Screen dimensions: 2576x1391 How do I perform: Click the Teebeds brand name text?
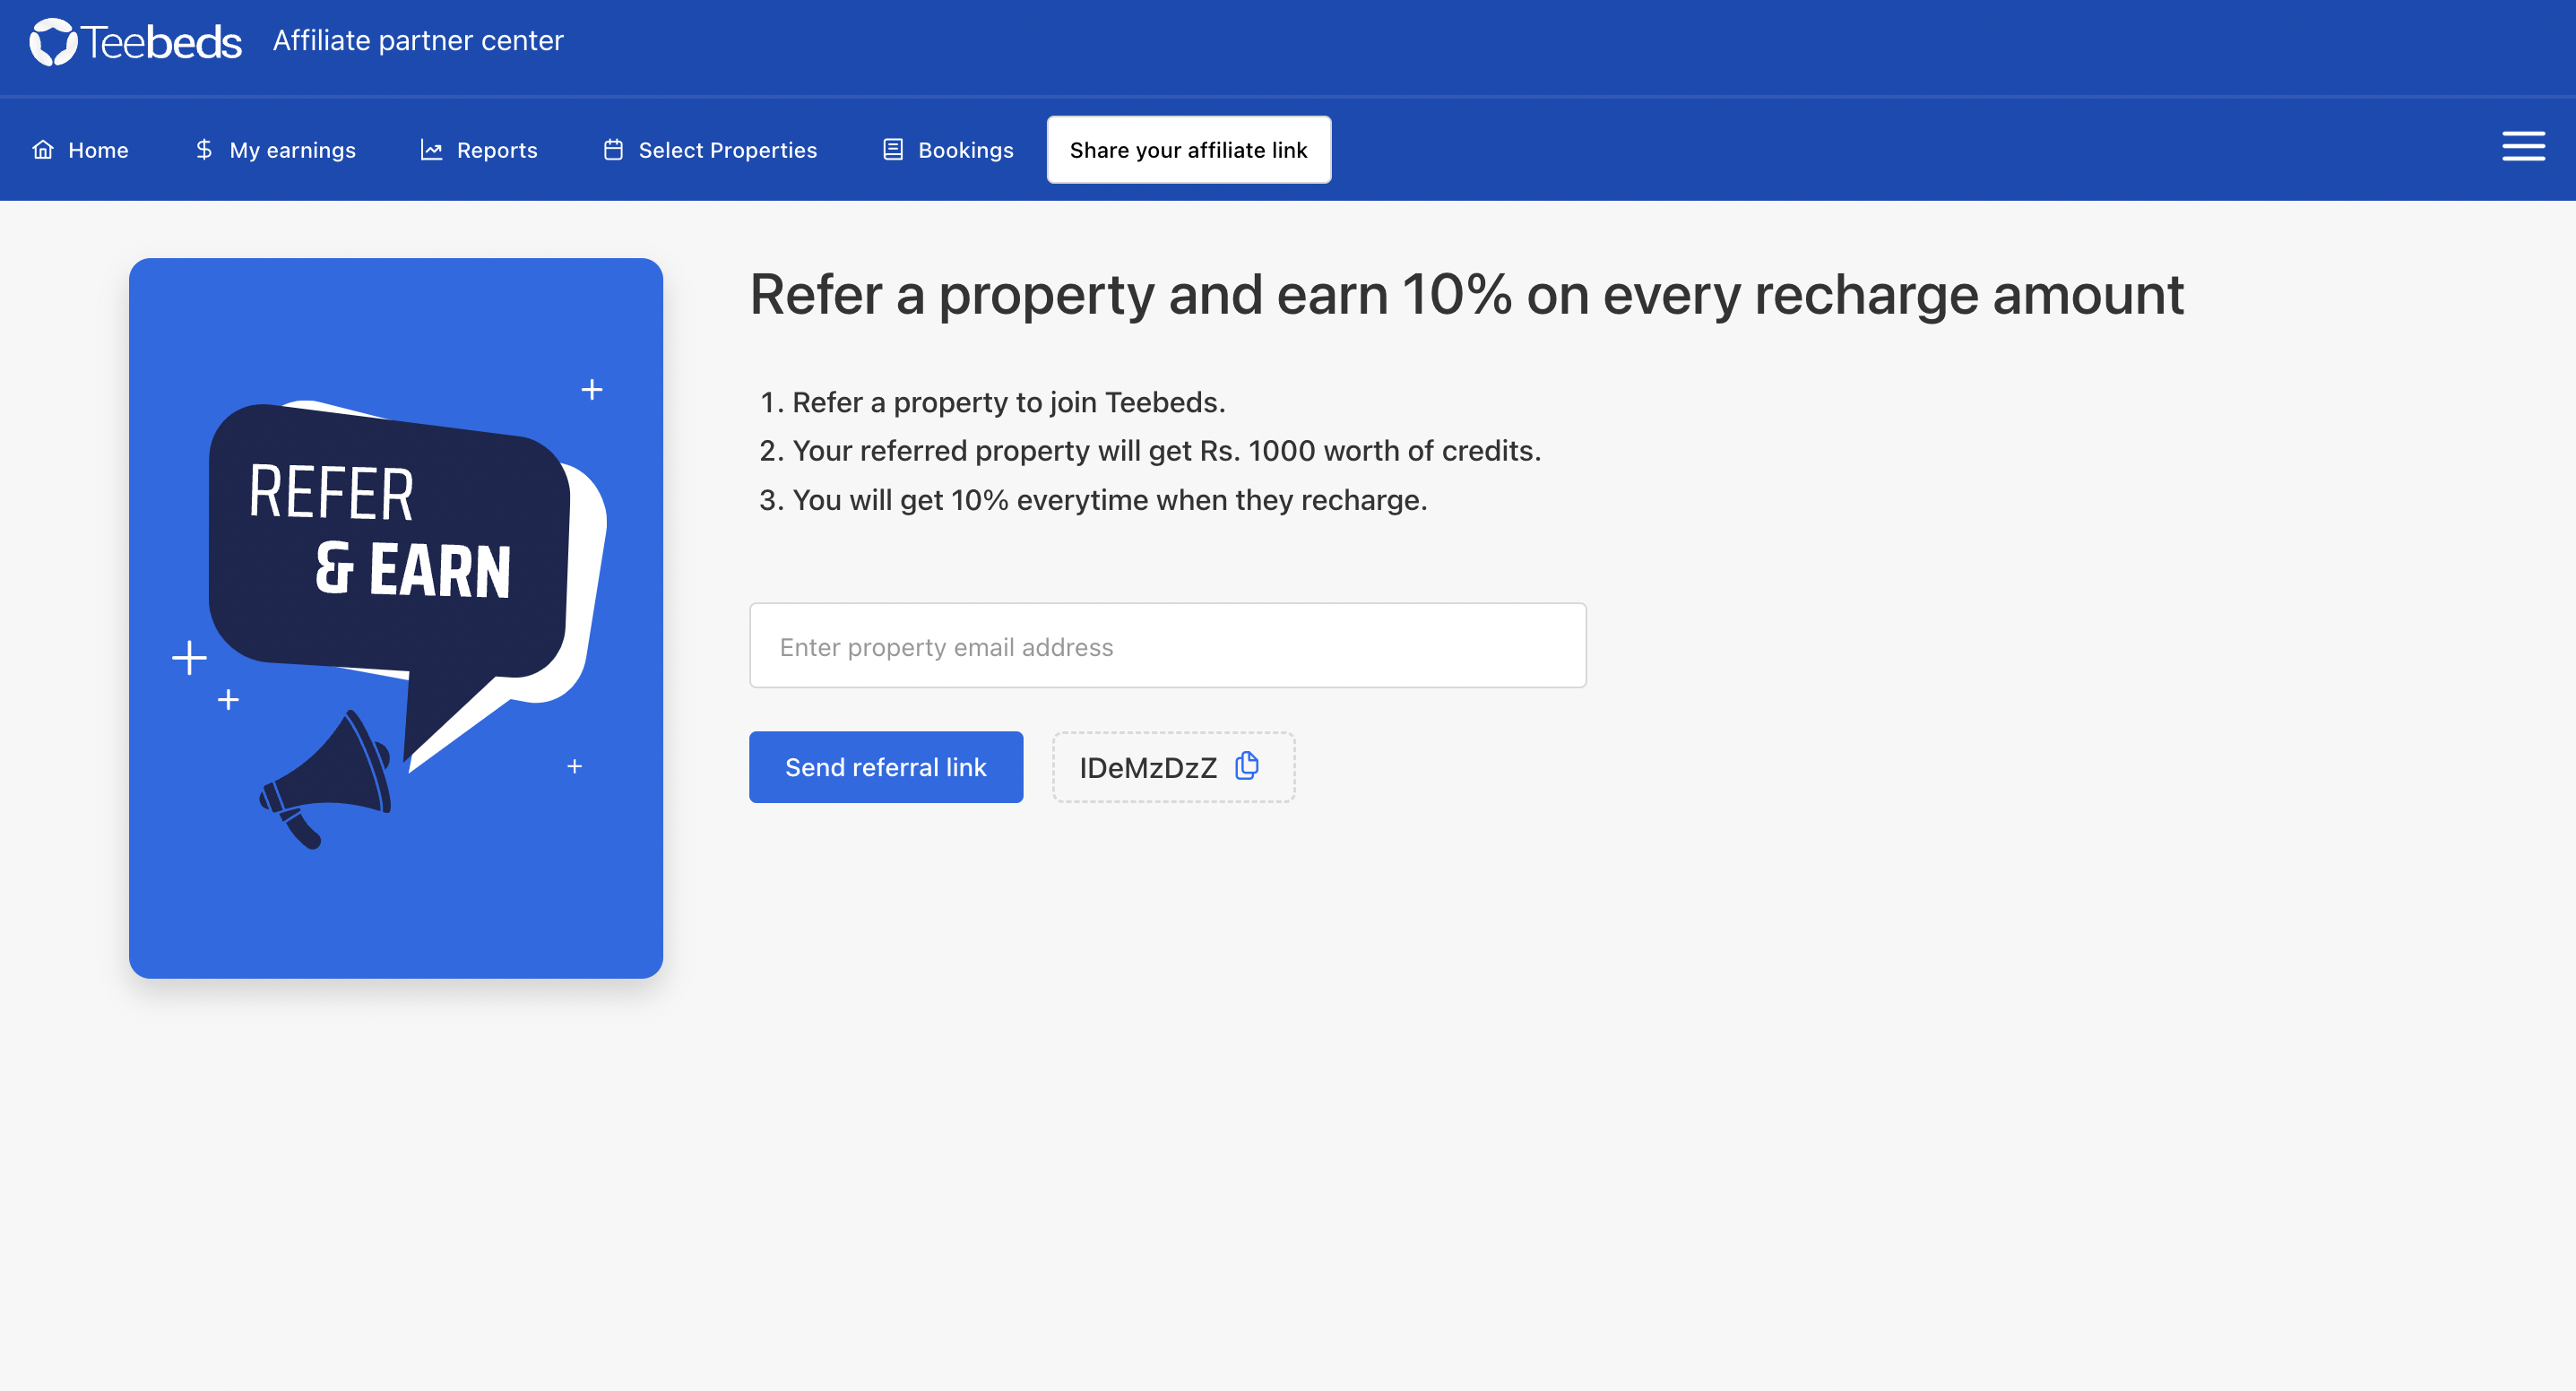click(x=161, y=43)
